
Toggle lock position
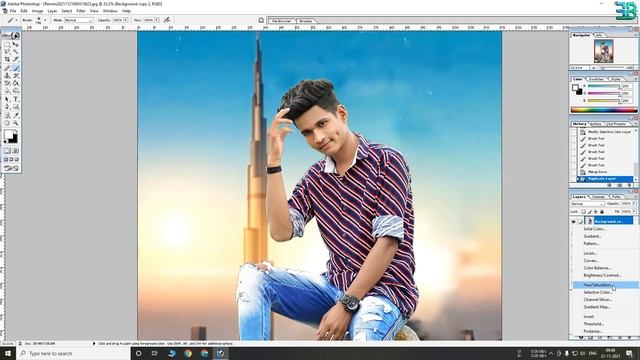pyautogui.click(x=596, y=212)
